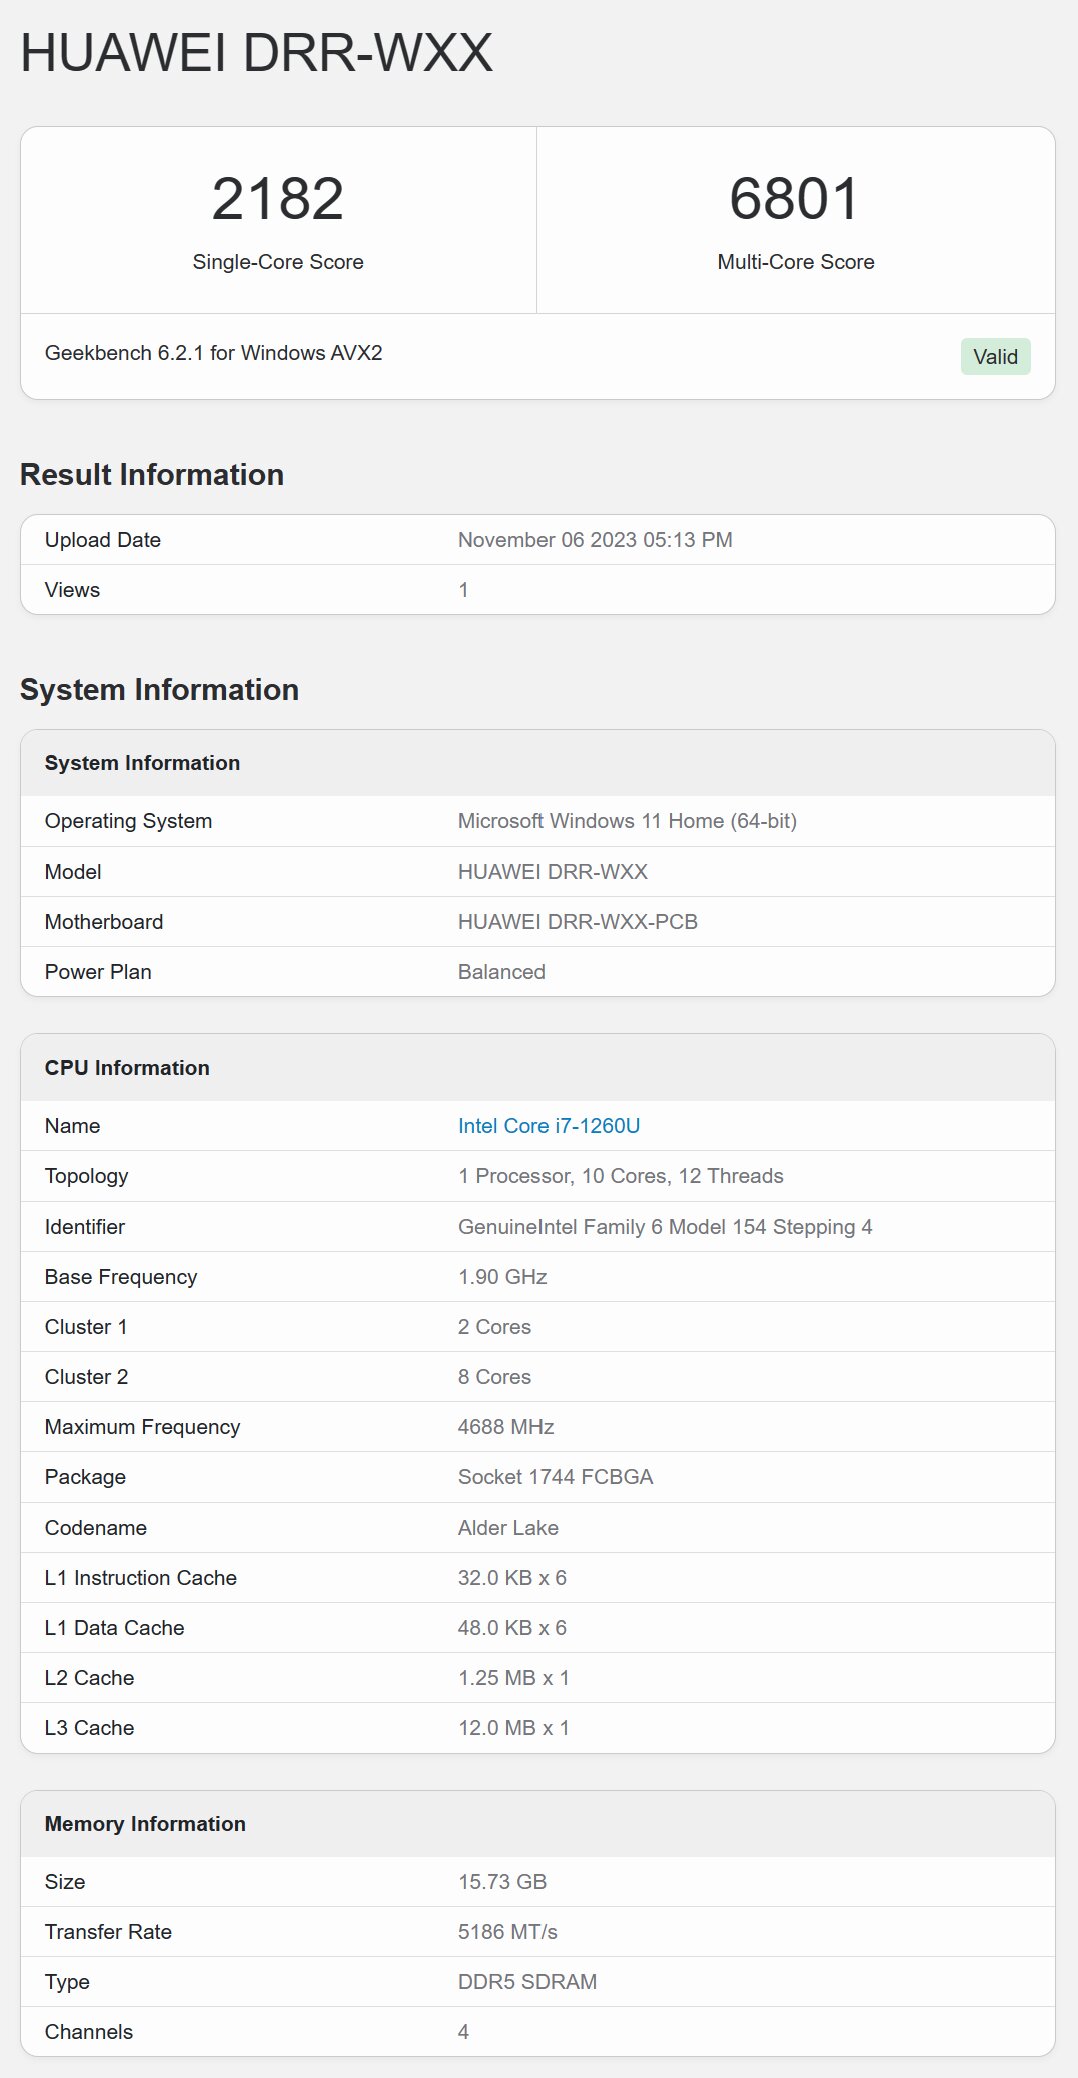Click the Result Information heading

pyautogui.click(x=152, y=474)
